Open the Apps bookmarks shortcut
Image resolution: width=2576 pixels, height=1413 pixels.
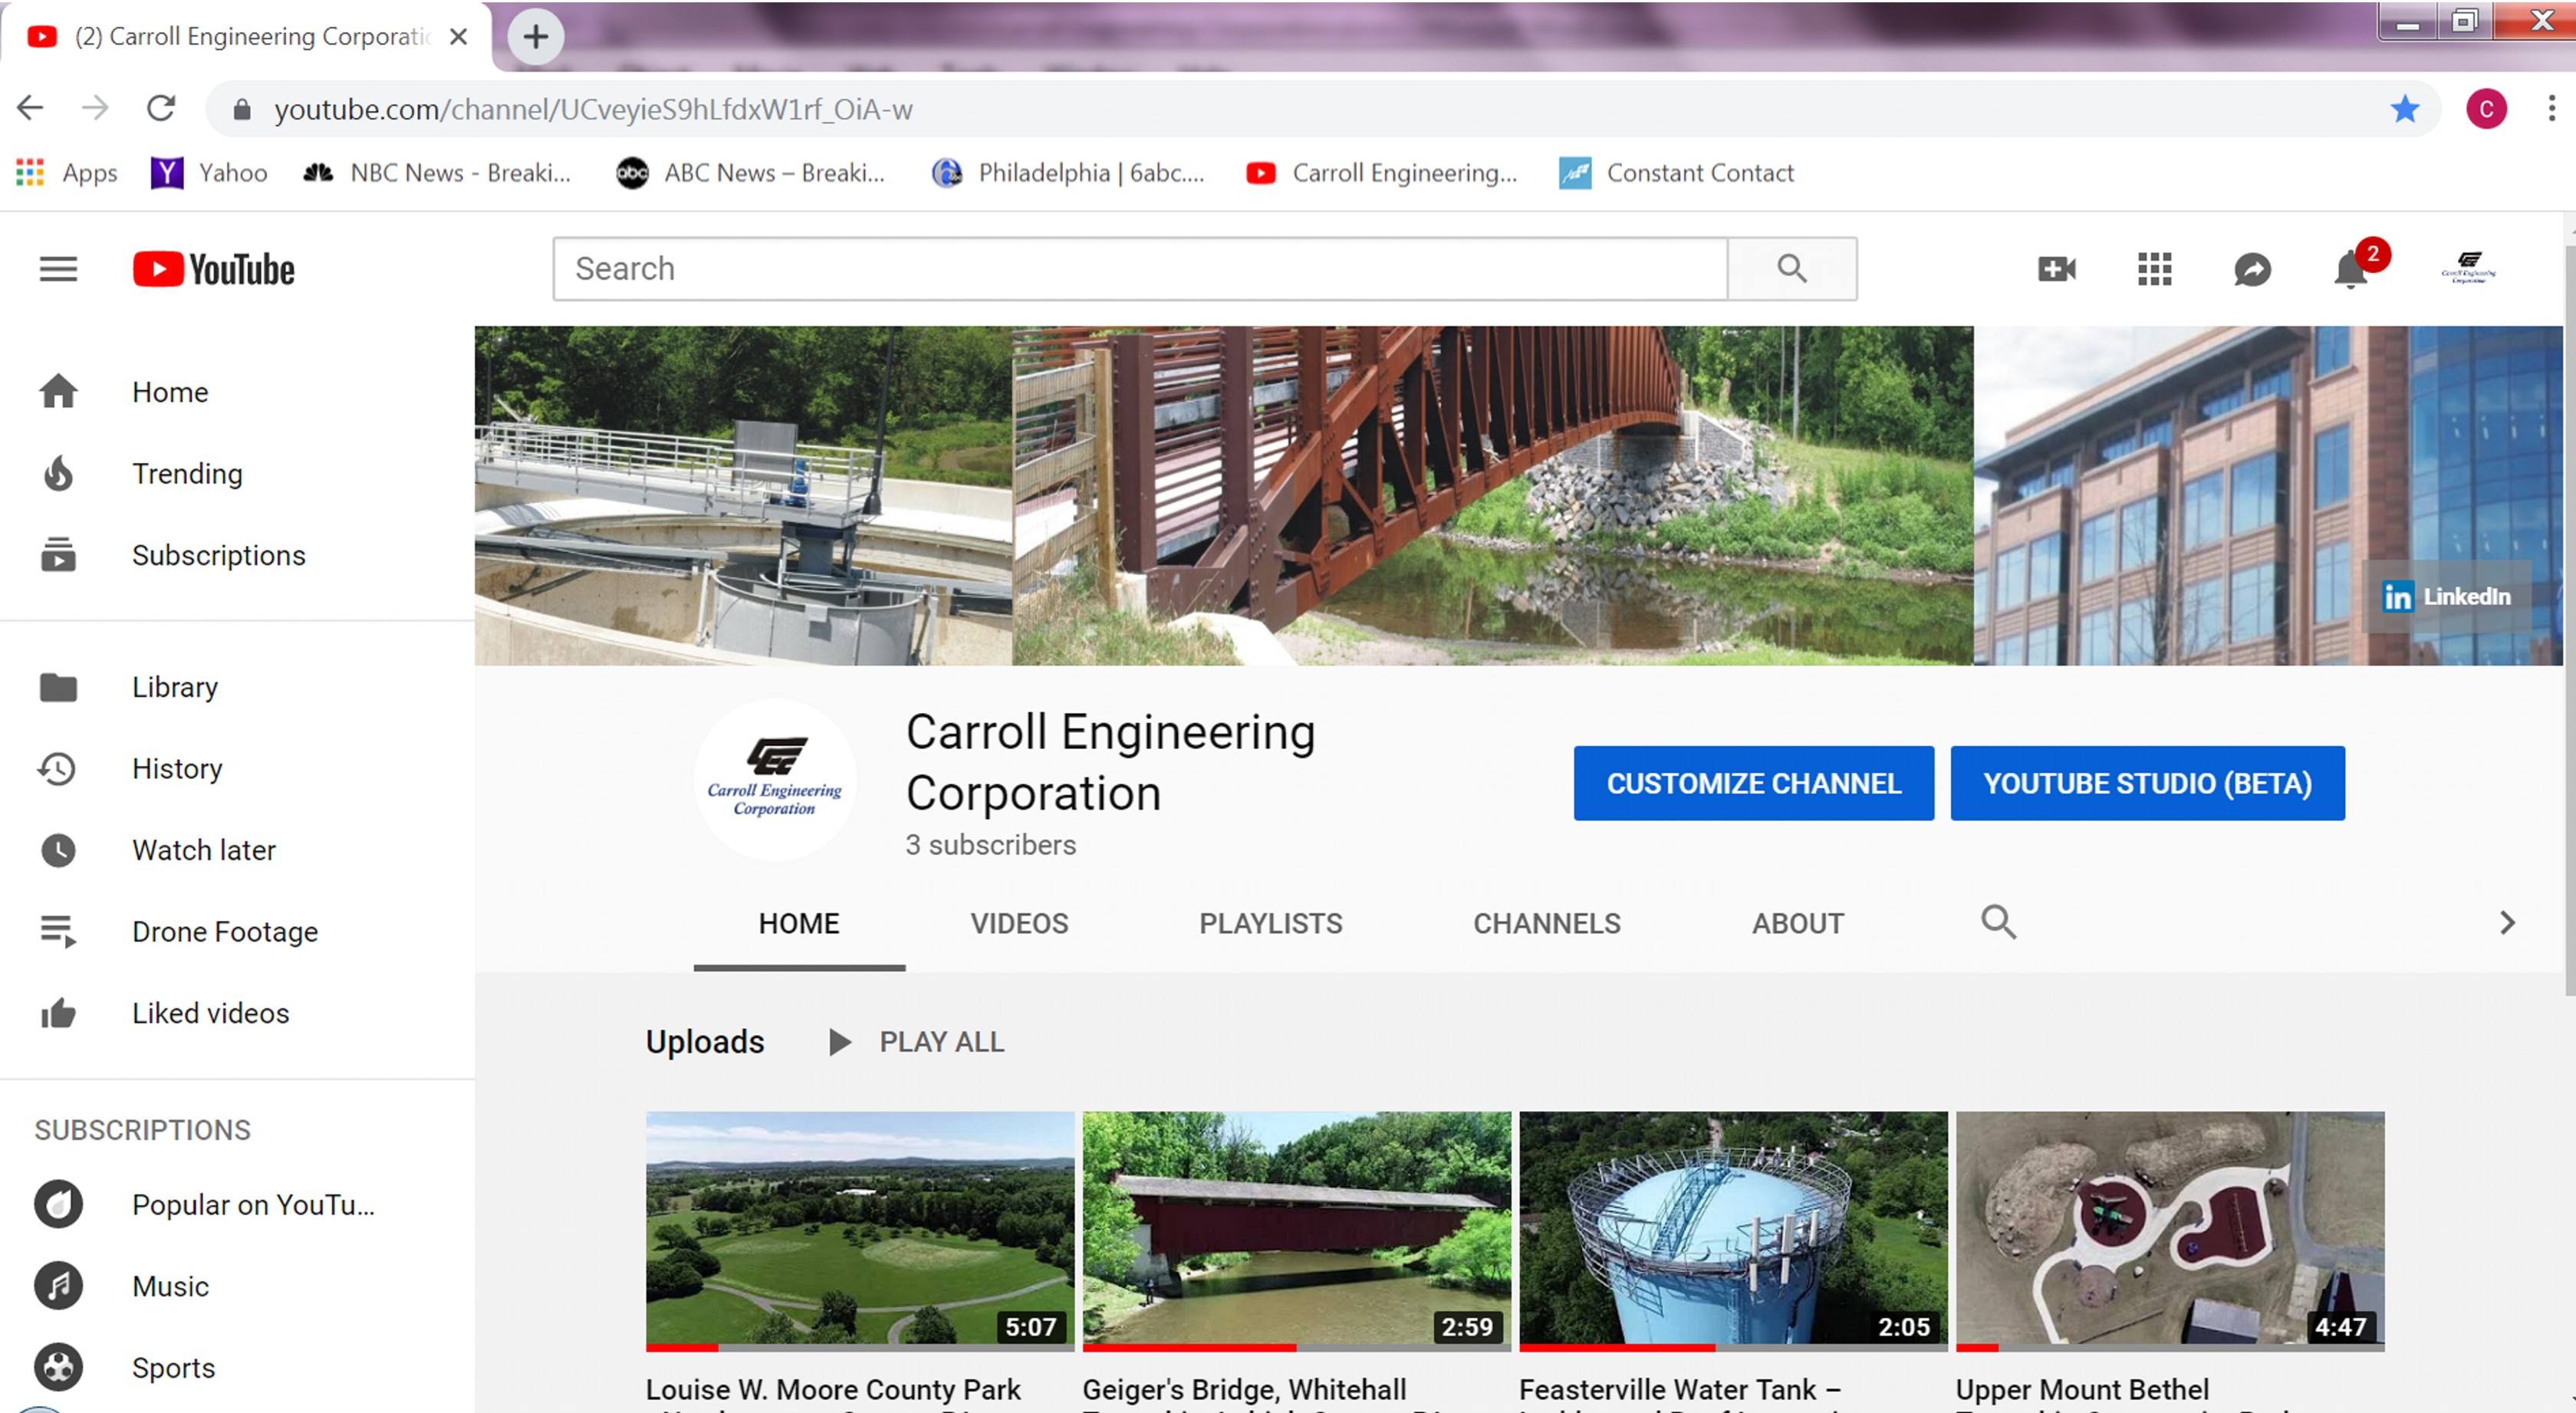[67, 173]
